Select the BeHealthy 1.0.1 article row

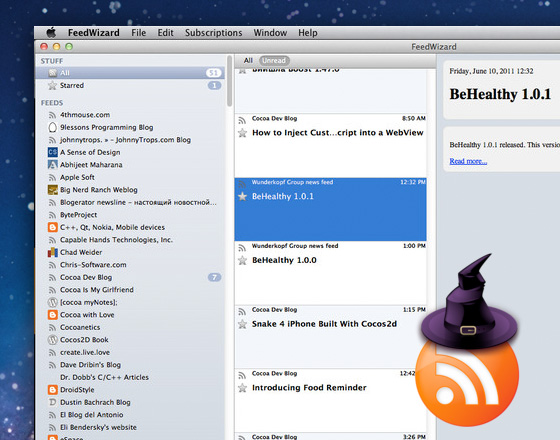(x=330, y=210)
